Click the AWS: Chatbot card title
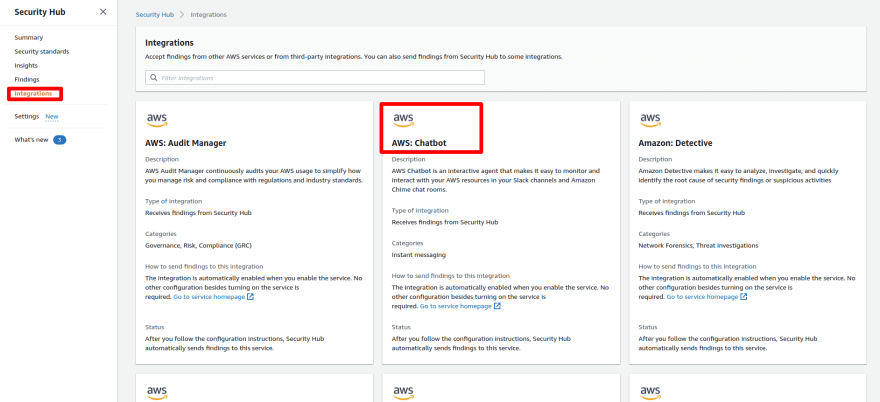This screenshot has width=880, height=402. pos(419,143)
